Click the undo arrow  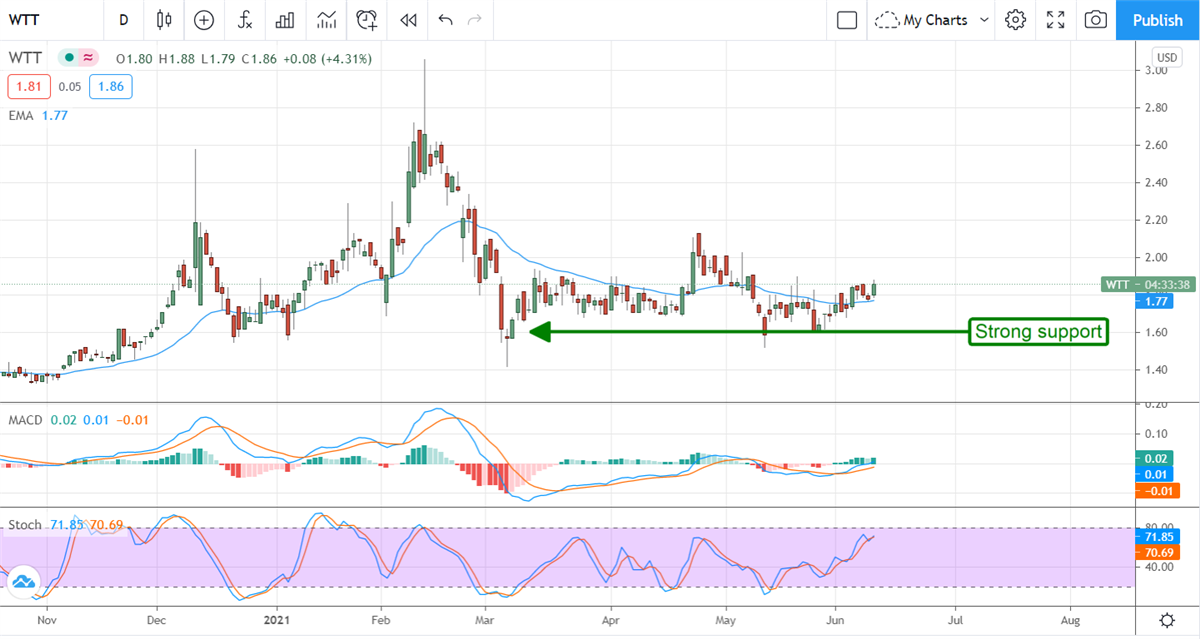tap(445, 20)
